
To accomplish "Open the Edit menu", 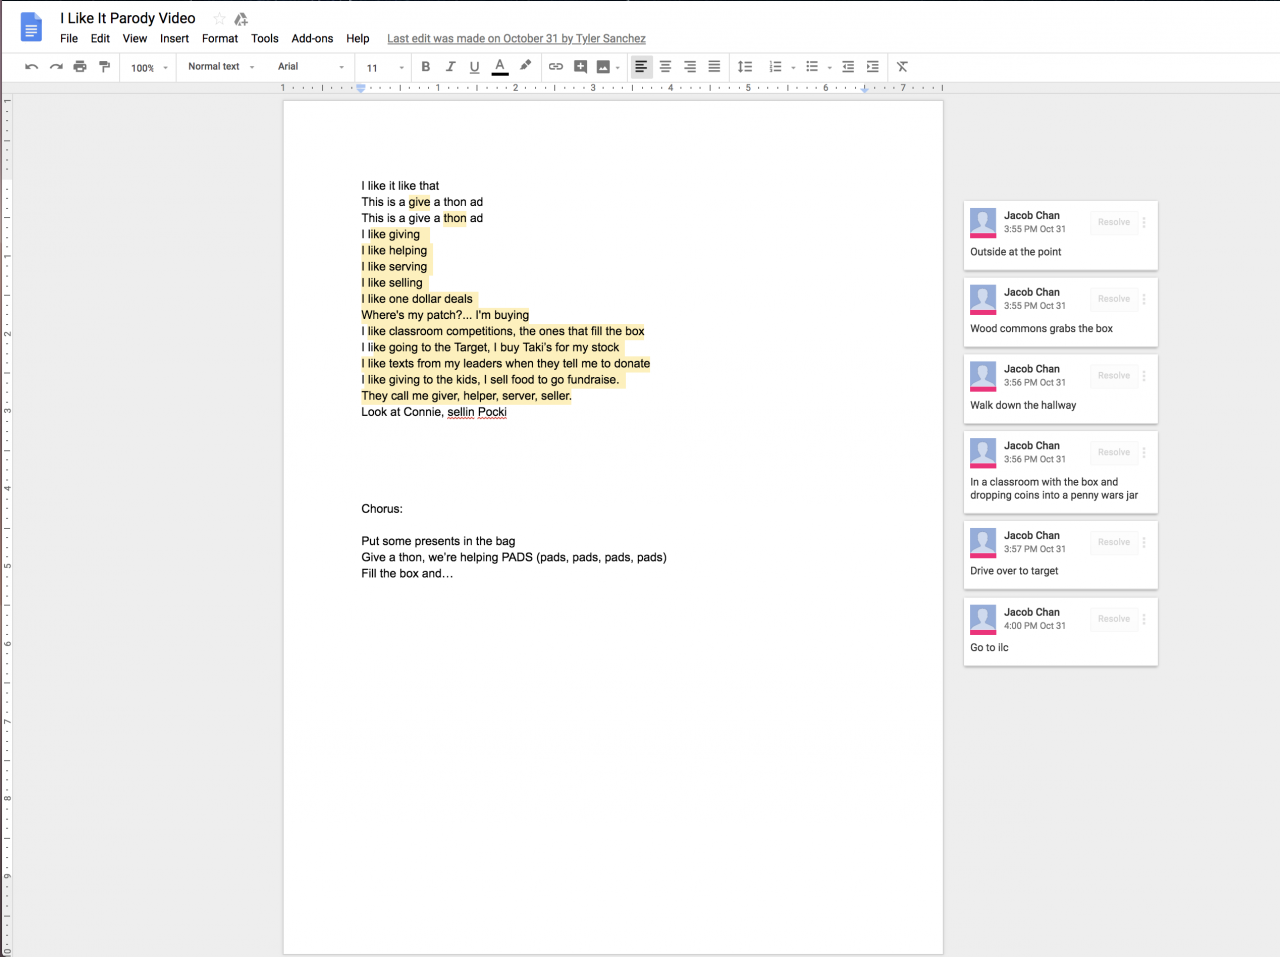I will [x=100, y=39].
